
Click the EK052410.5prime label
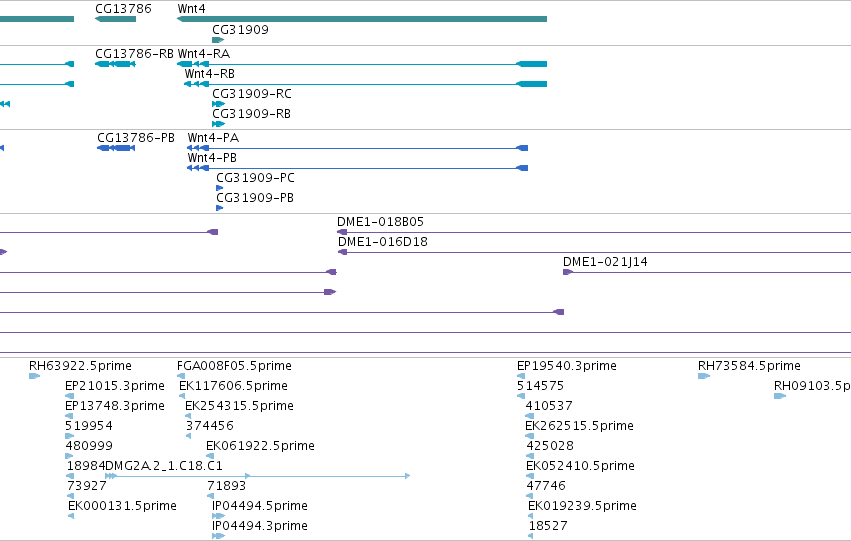point(581,466)
